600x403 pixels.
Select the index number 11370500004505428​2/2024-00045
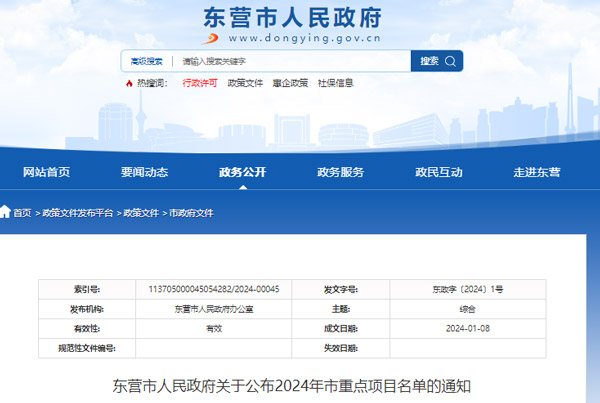(214, 289)
